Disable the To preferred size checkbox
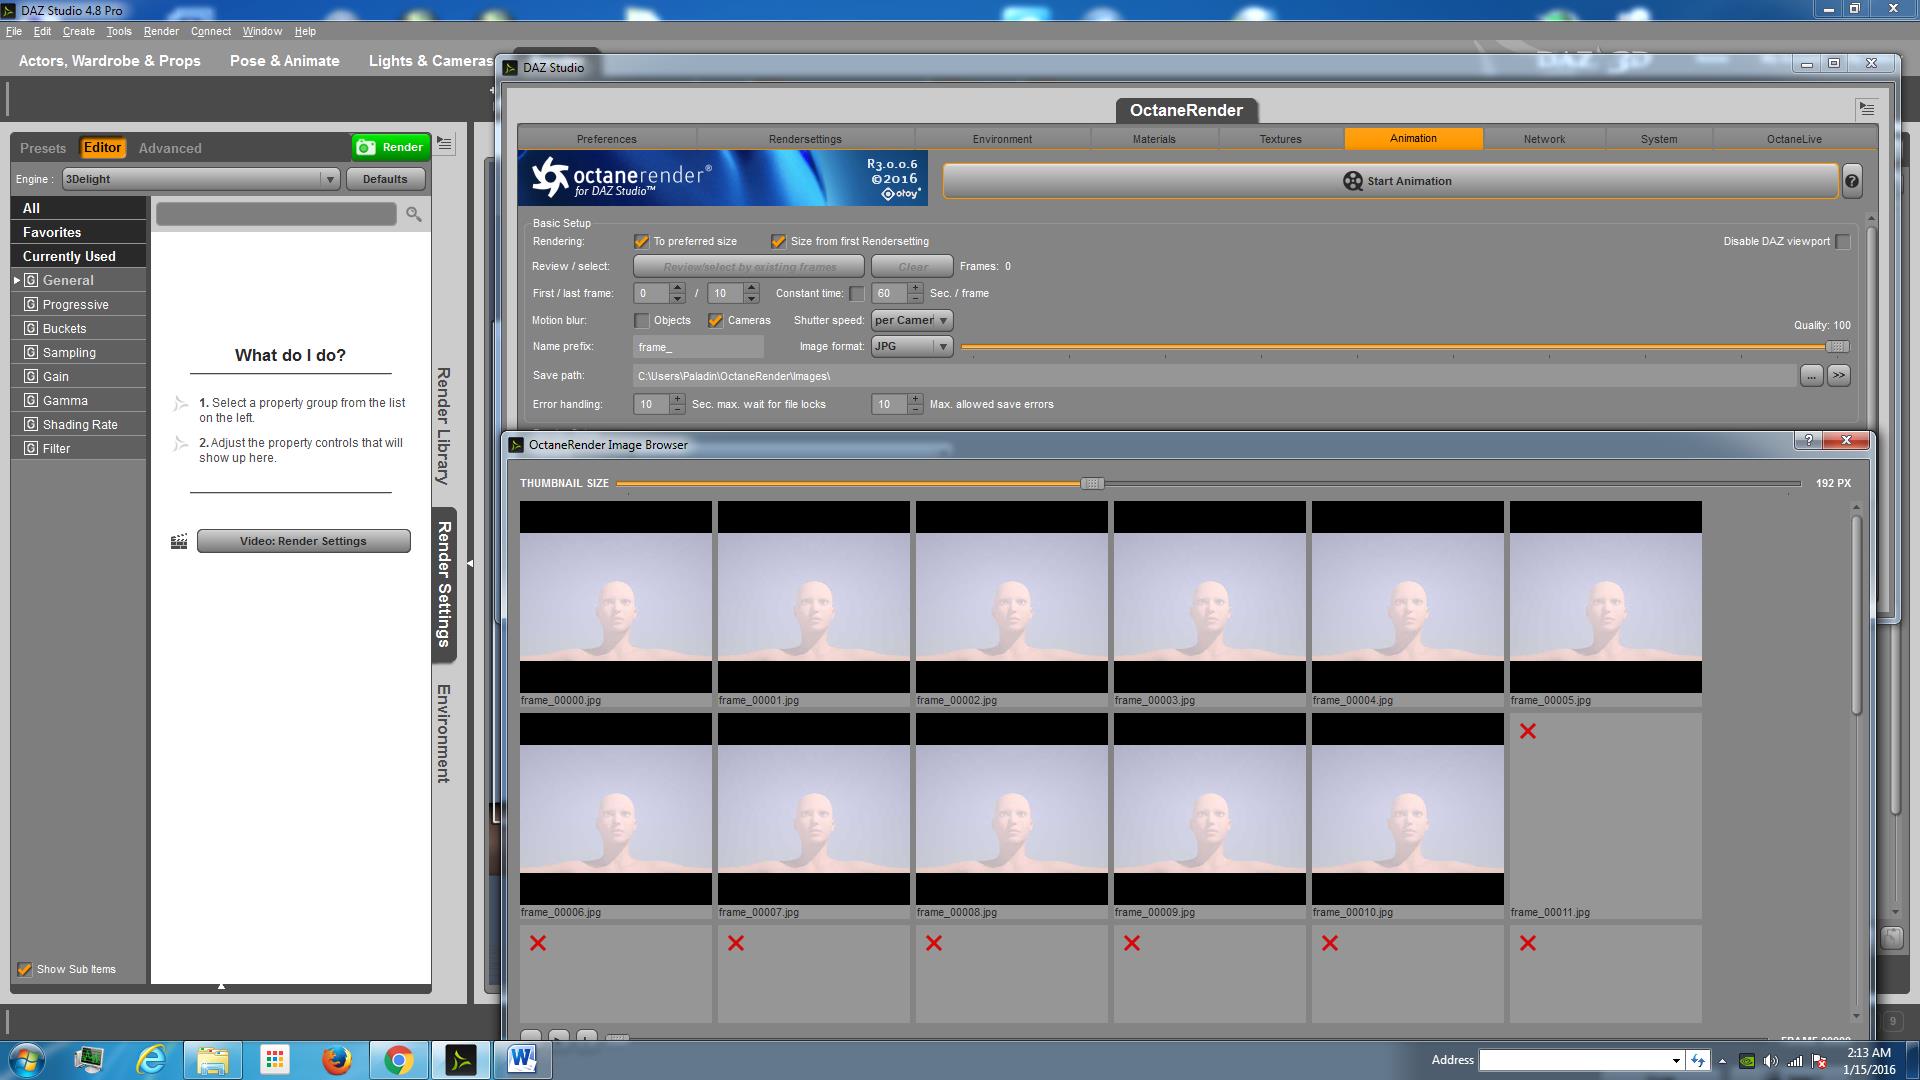 coord(641,242)
